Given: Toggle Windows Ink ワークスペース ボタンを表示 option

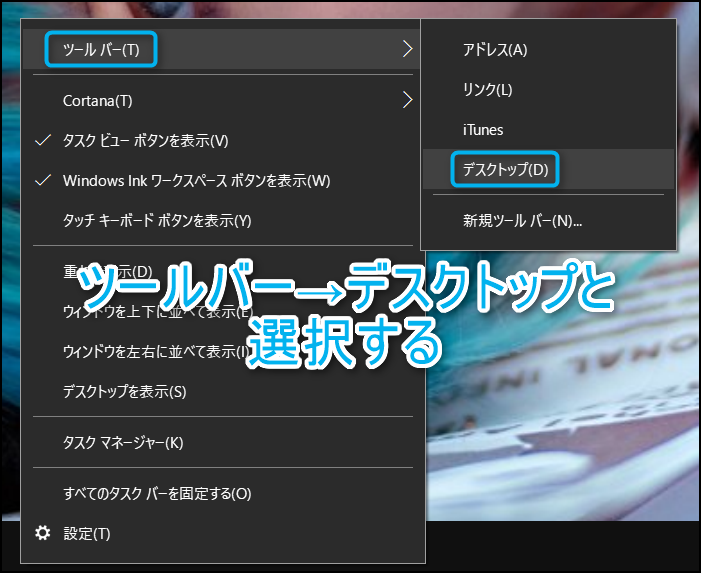Looking at the screenshot, I should pos(196,181).
